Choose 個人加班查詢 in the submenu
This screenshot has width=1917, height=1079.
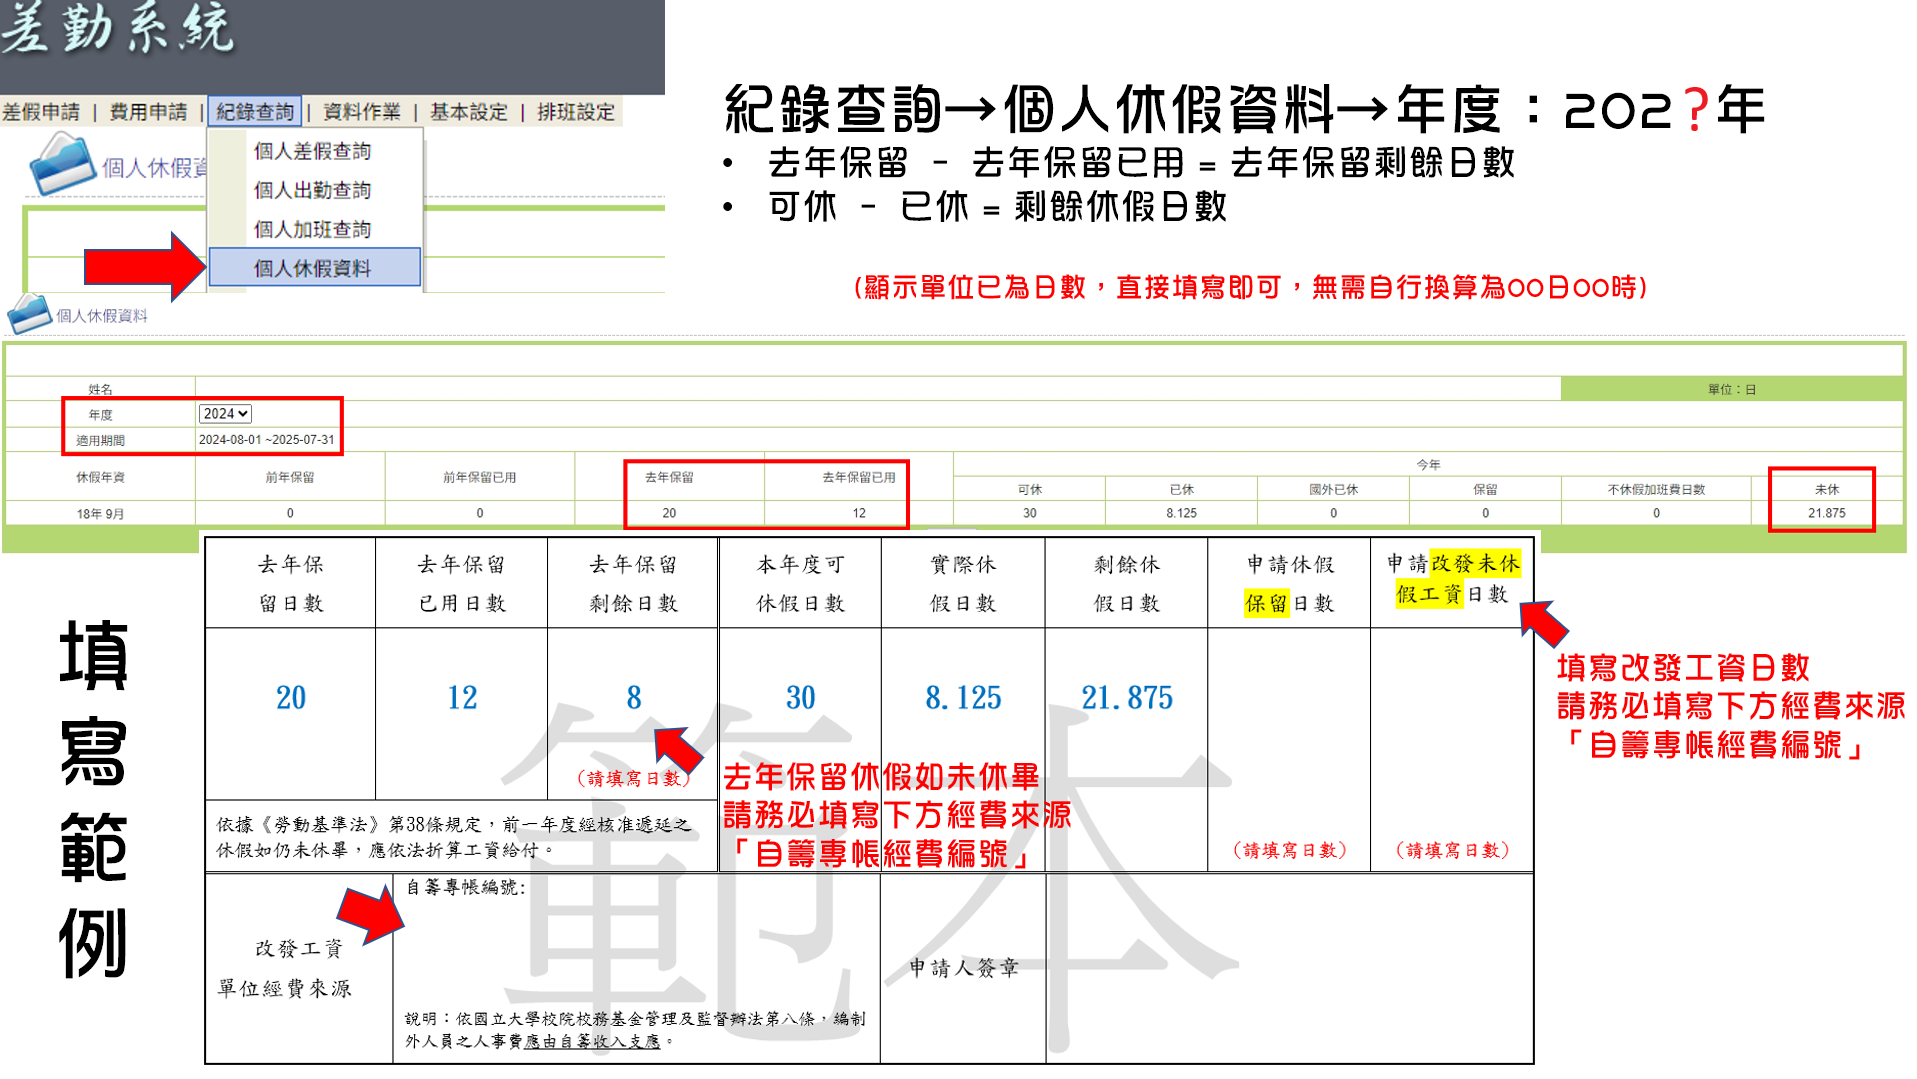pos(312,229)
